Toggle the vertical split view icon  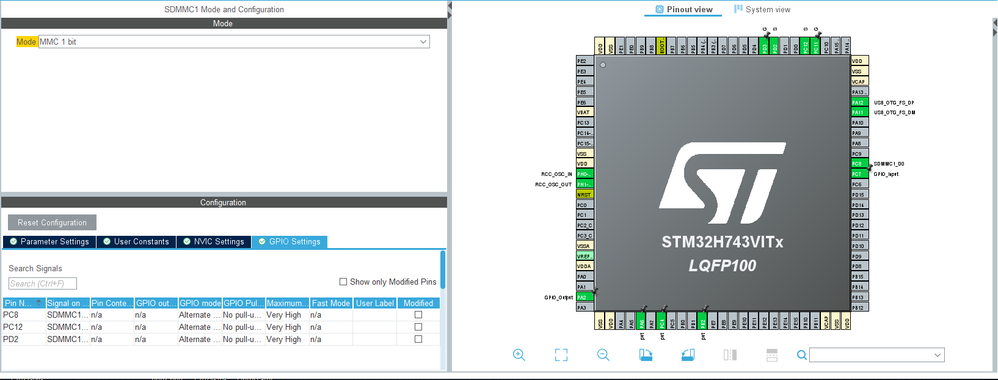coord(730,355)
